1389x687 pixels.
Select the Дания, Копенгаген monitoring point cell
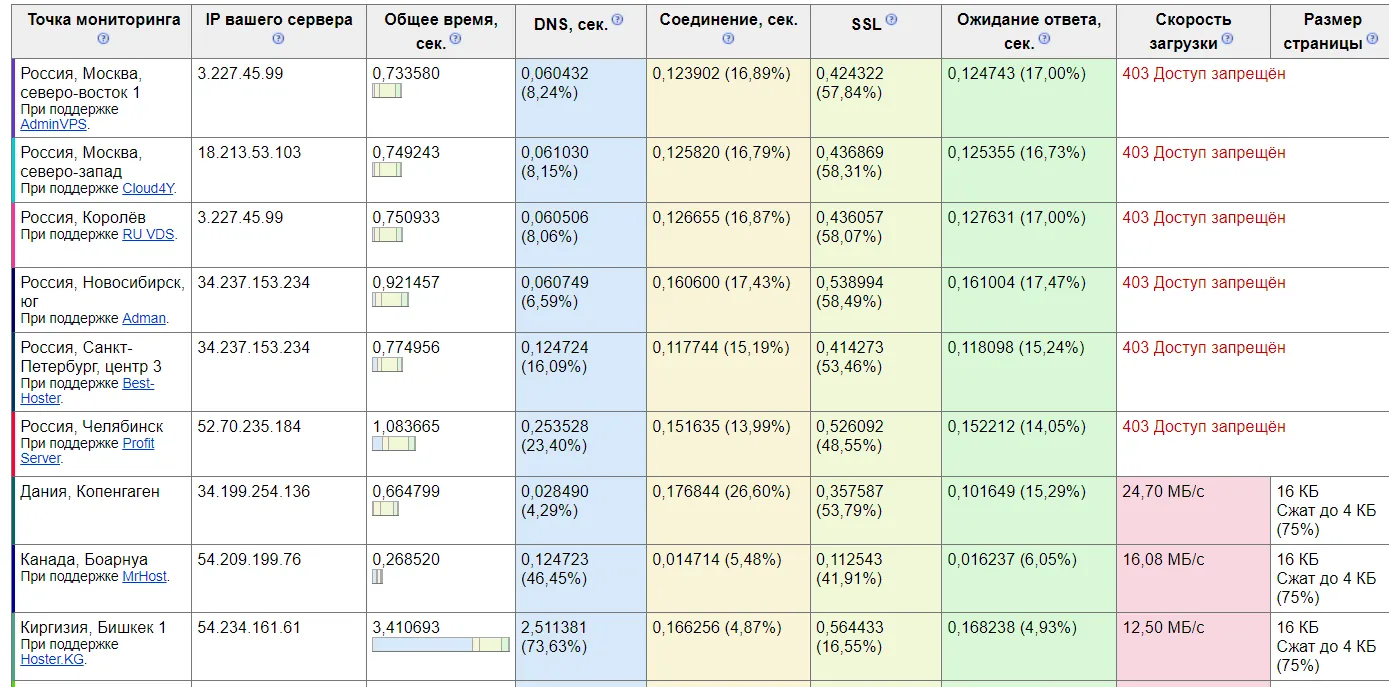pos(90,492)
